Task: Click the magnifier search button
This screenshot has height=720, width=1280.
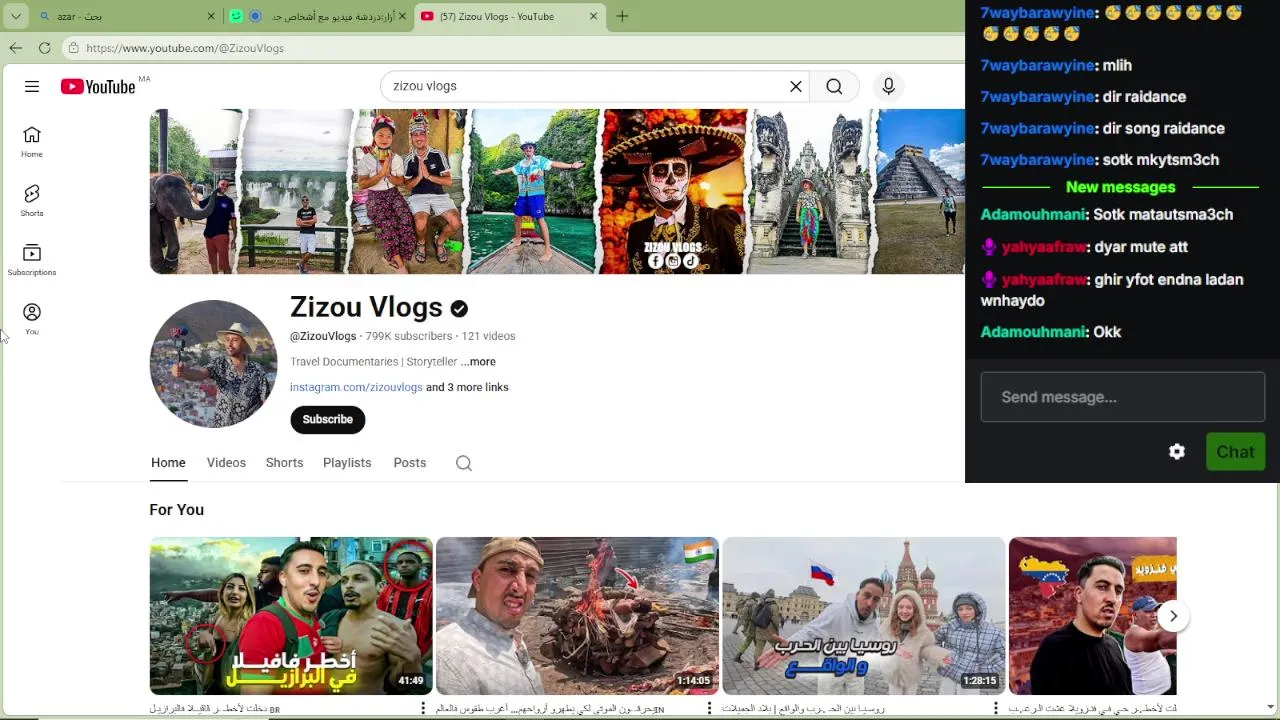Action: [x=834, y=87]
